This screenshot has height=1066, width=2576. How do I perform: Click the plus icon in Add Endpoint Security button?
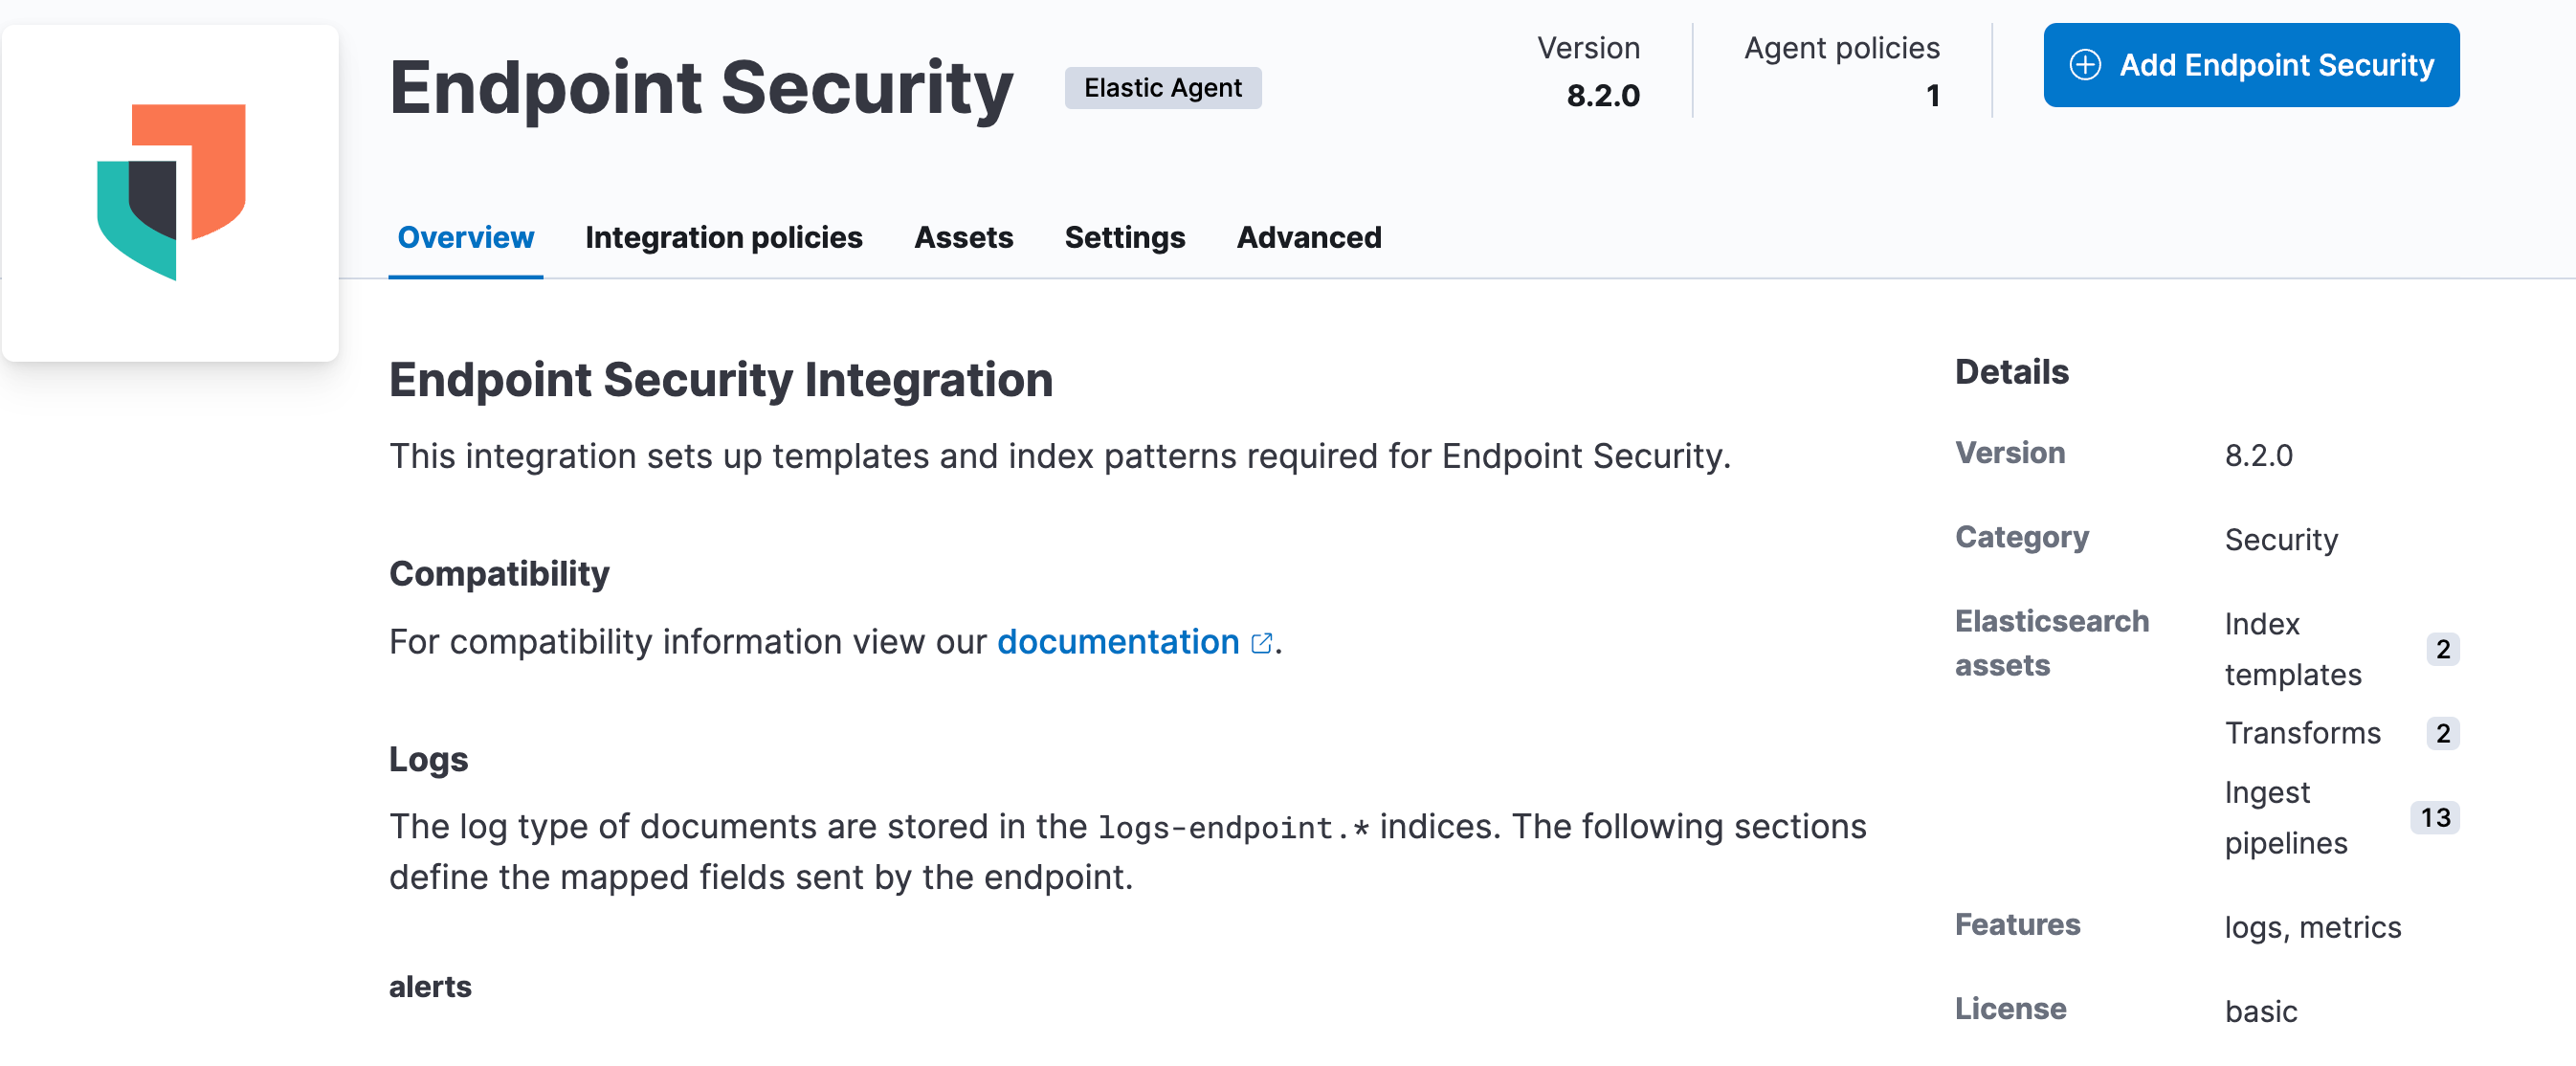[2084, 65]
